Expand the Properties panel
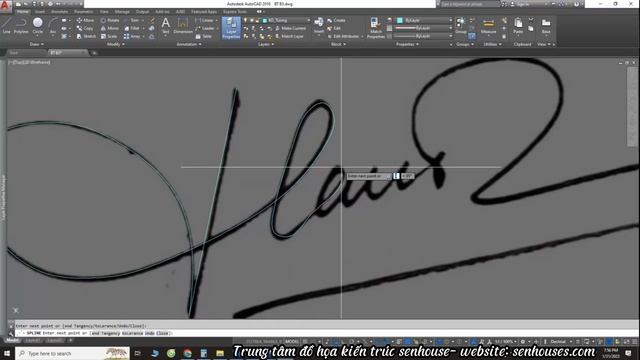 coord(407,44)
